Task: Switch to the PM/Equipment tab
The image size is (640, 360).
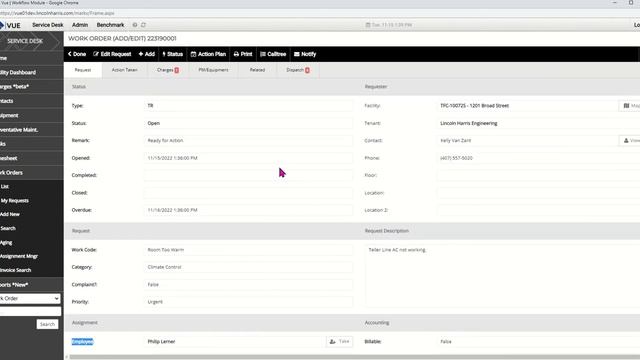Action: coord(213,70)
